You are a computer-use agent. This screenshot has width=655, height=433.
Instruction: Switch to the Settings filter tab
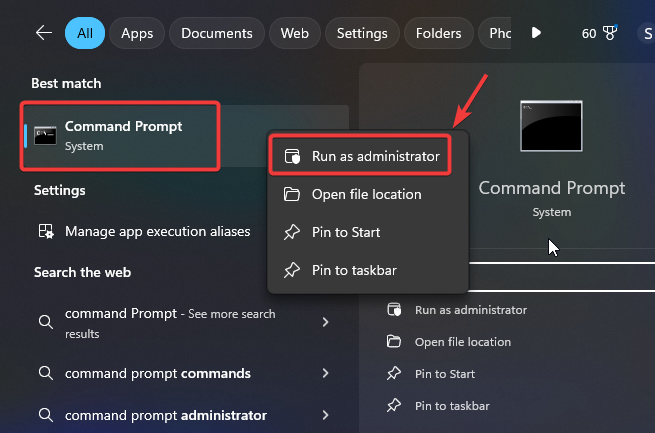click(x=362, y=33)
